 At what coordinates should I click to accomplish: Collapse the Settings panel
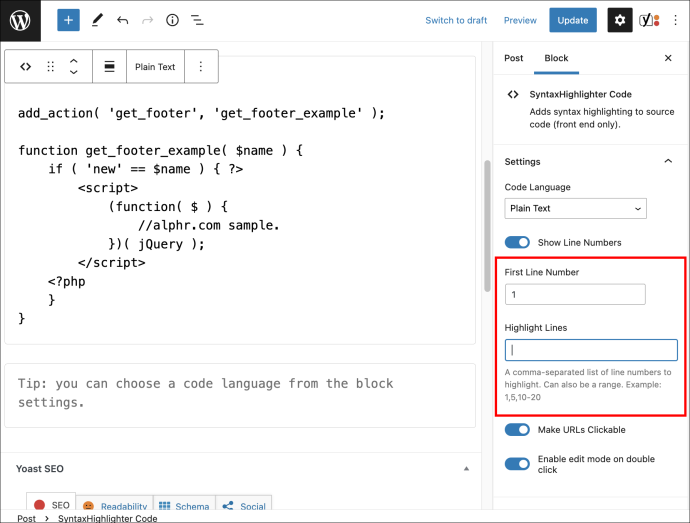[x=668, y=161]
